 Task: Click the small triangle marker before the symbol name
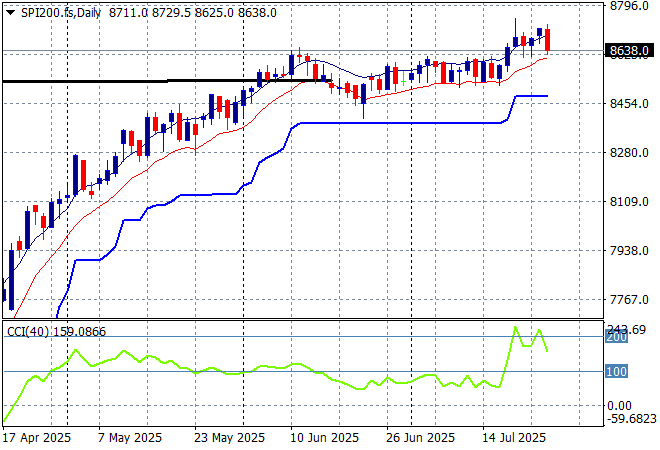pyautogui.click(x=11, y=12)
